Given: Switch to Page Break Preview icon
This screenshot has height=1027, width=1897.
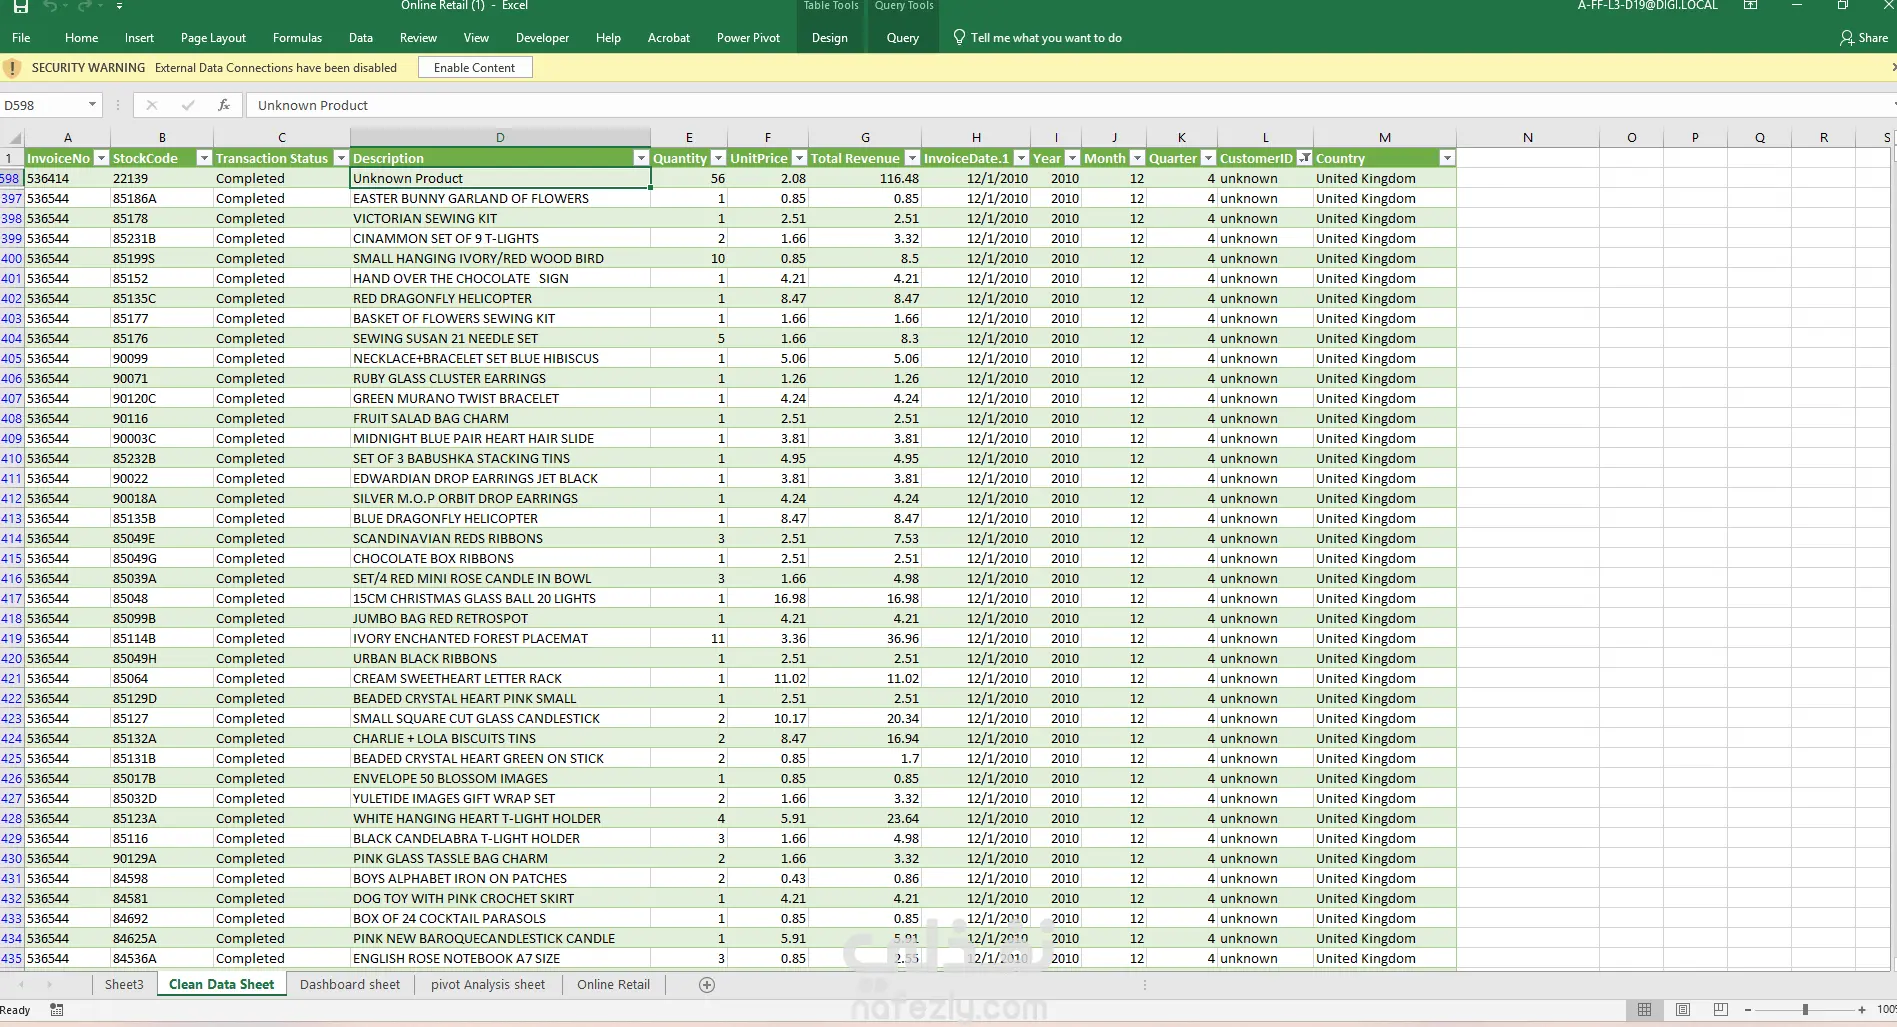Looking at the screenshot, I should click(1720, 1010).
